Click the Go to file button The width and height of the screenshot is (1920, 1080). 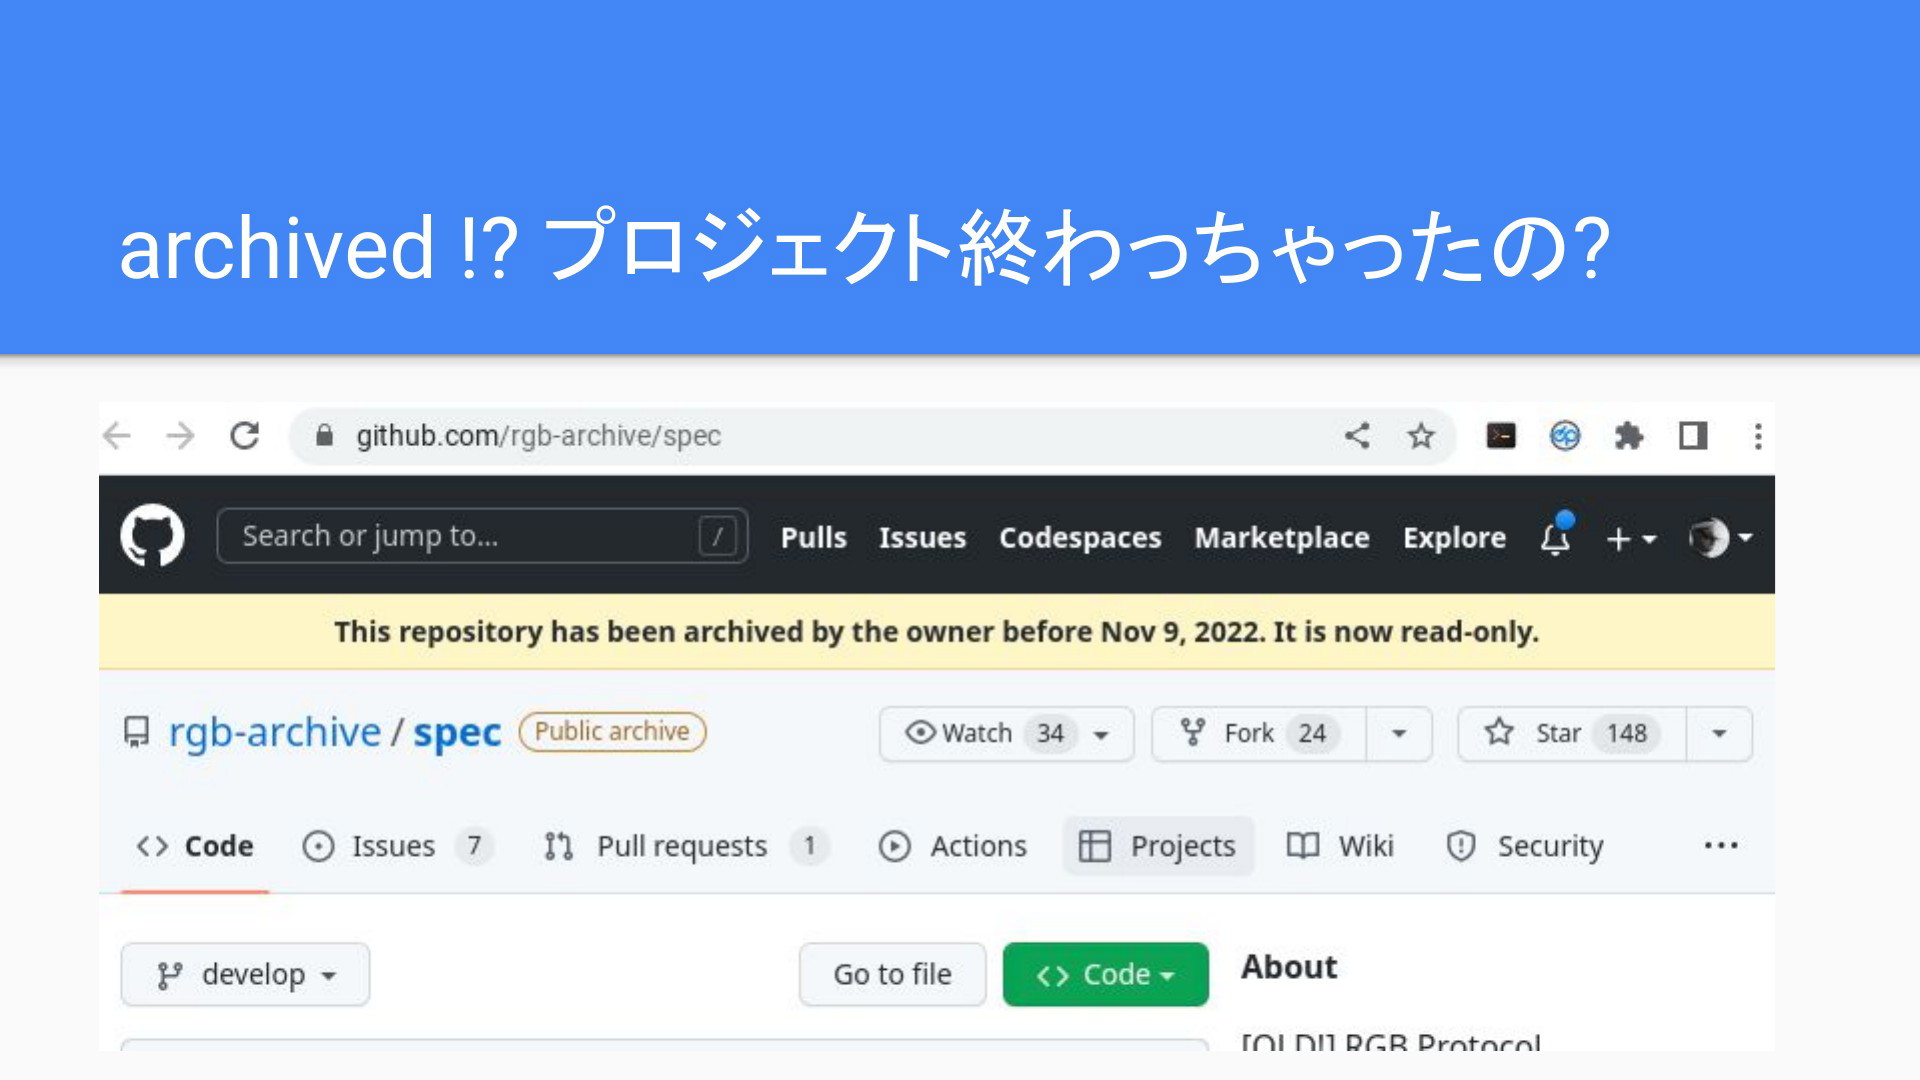pyautogui.click(x=892, y=974)
